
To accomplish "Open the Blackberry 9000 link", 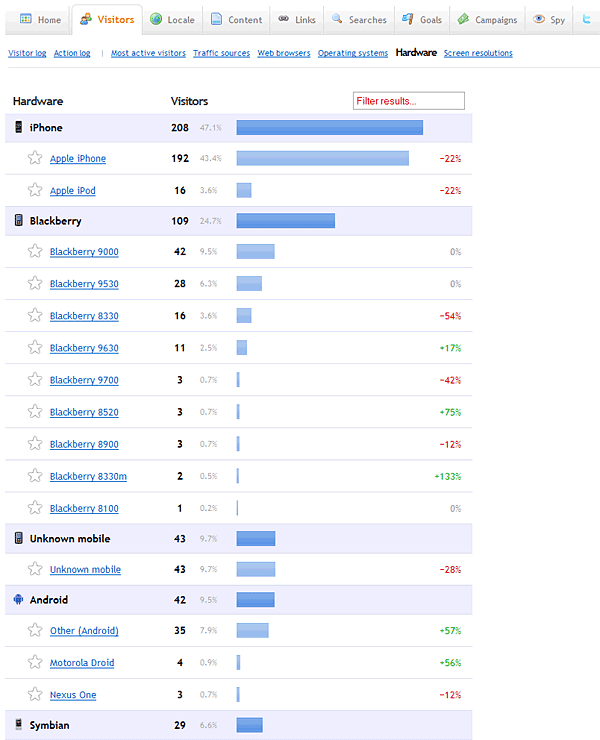I will coord(84,252).
